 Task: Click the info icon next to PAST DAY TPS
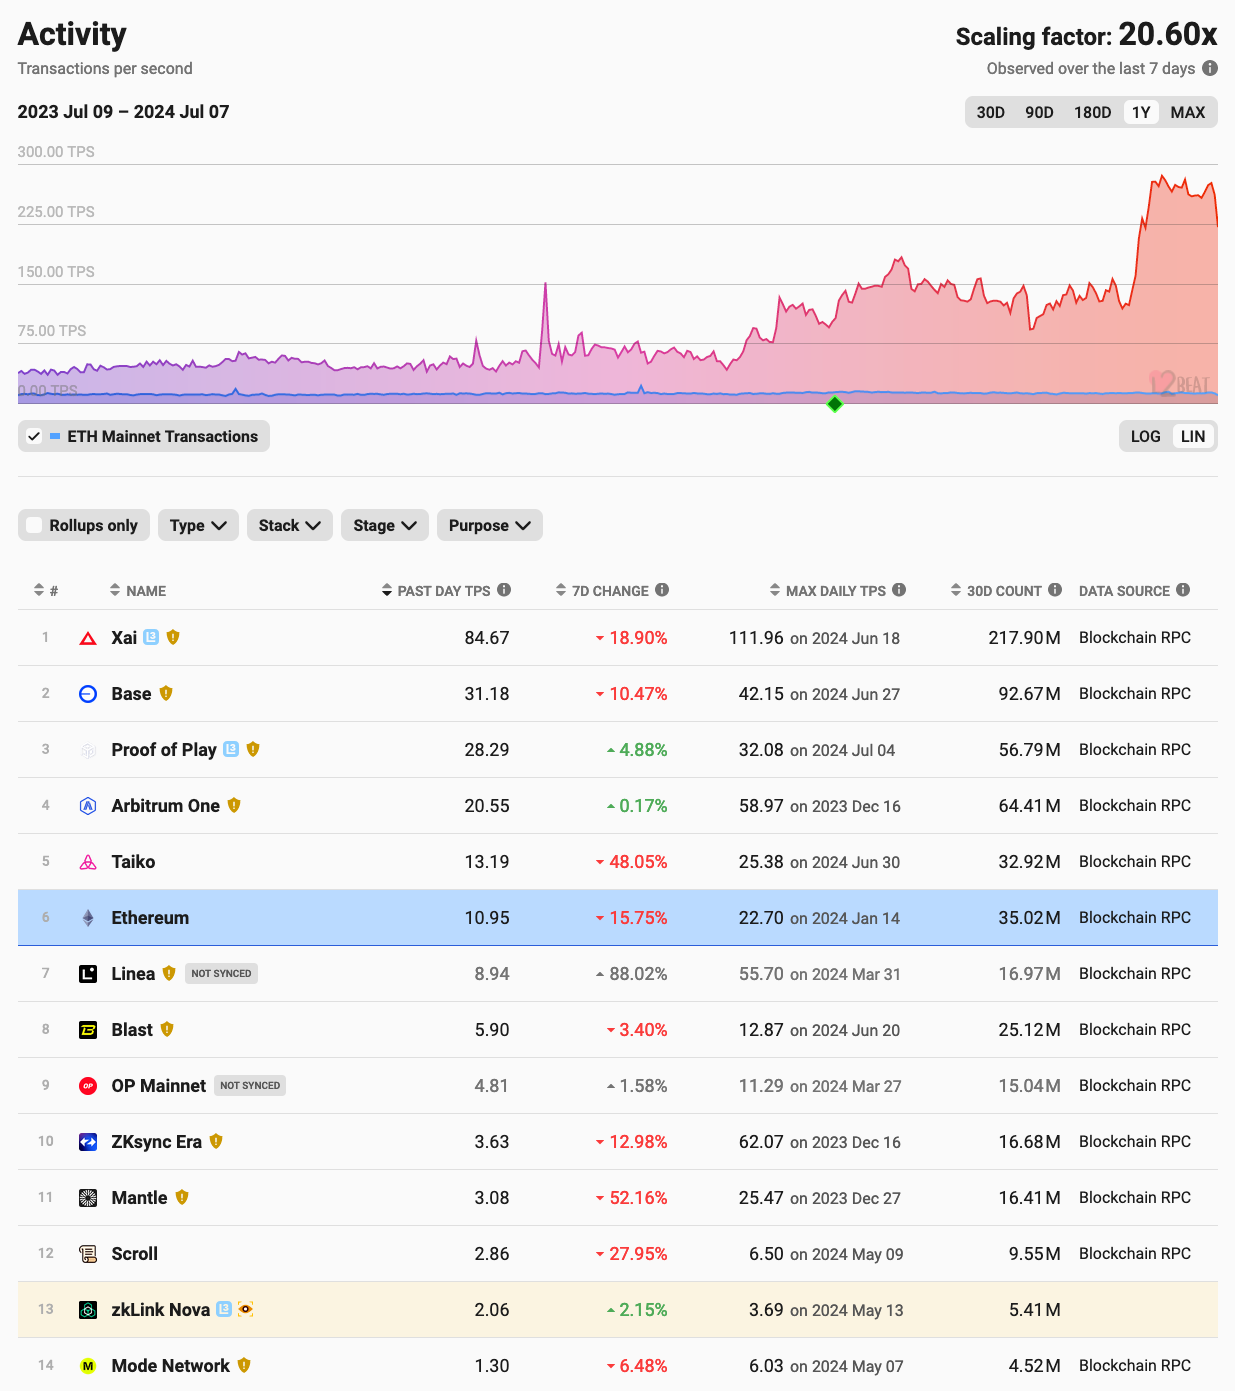pyautogui.click(x=504, y=590)
